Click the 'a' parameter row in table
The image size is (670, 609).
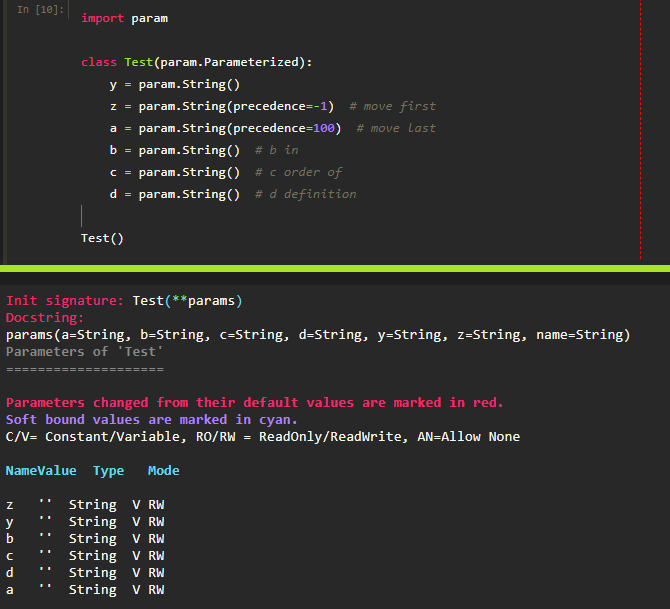[85, 590]
